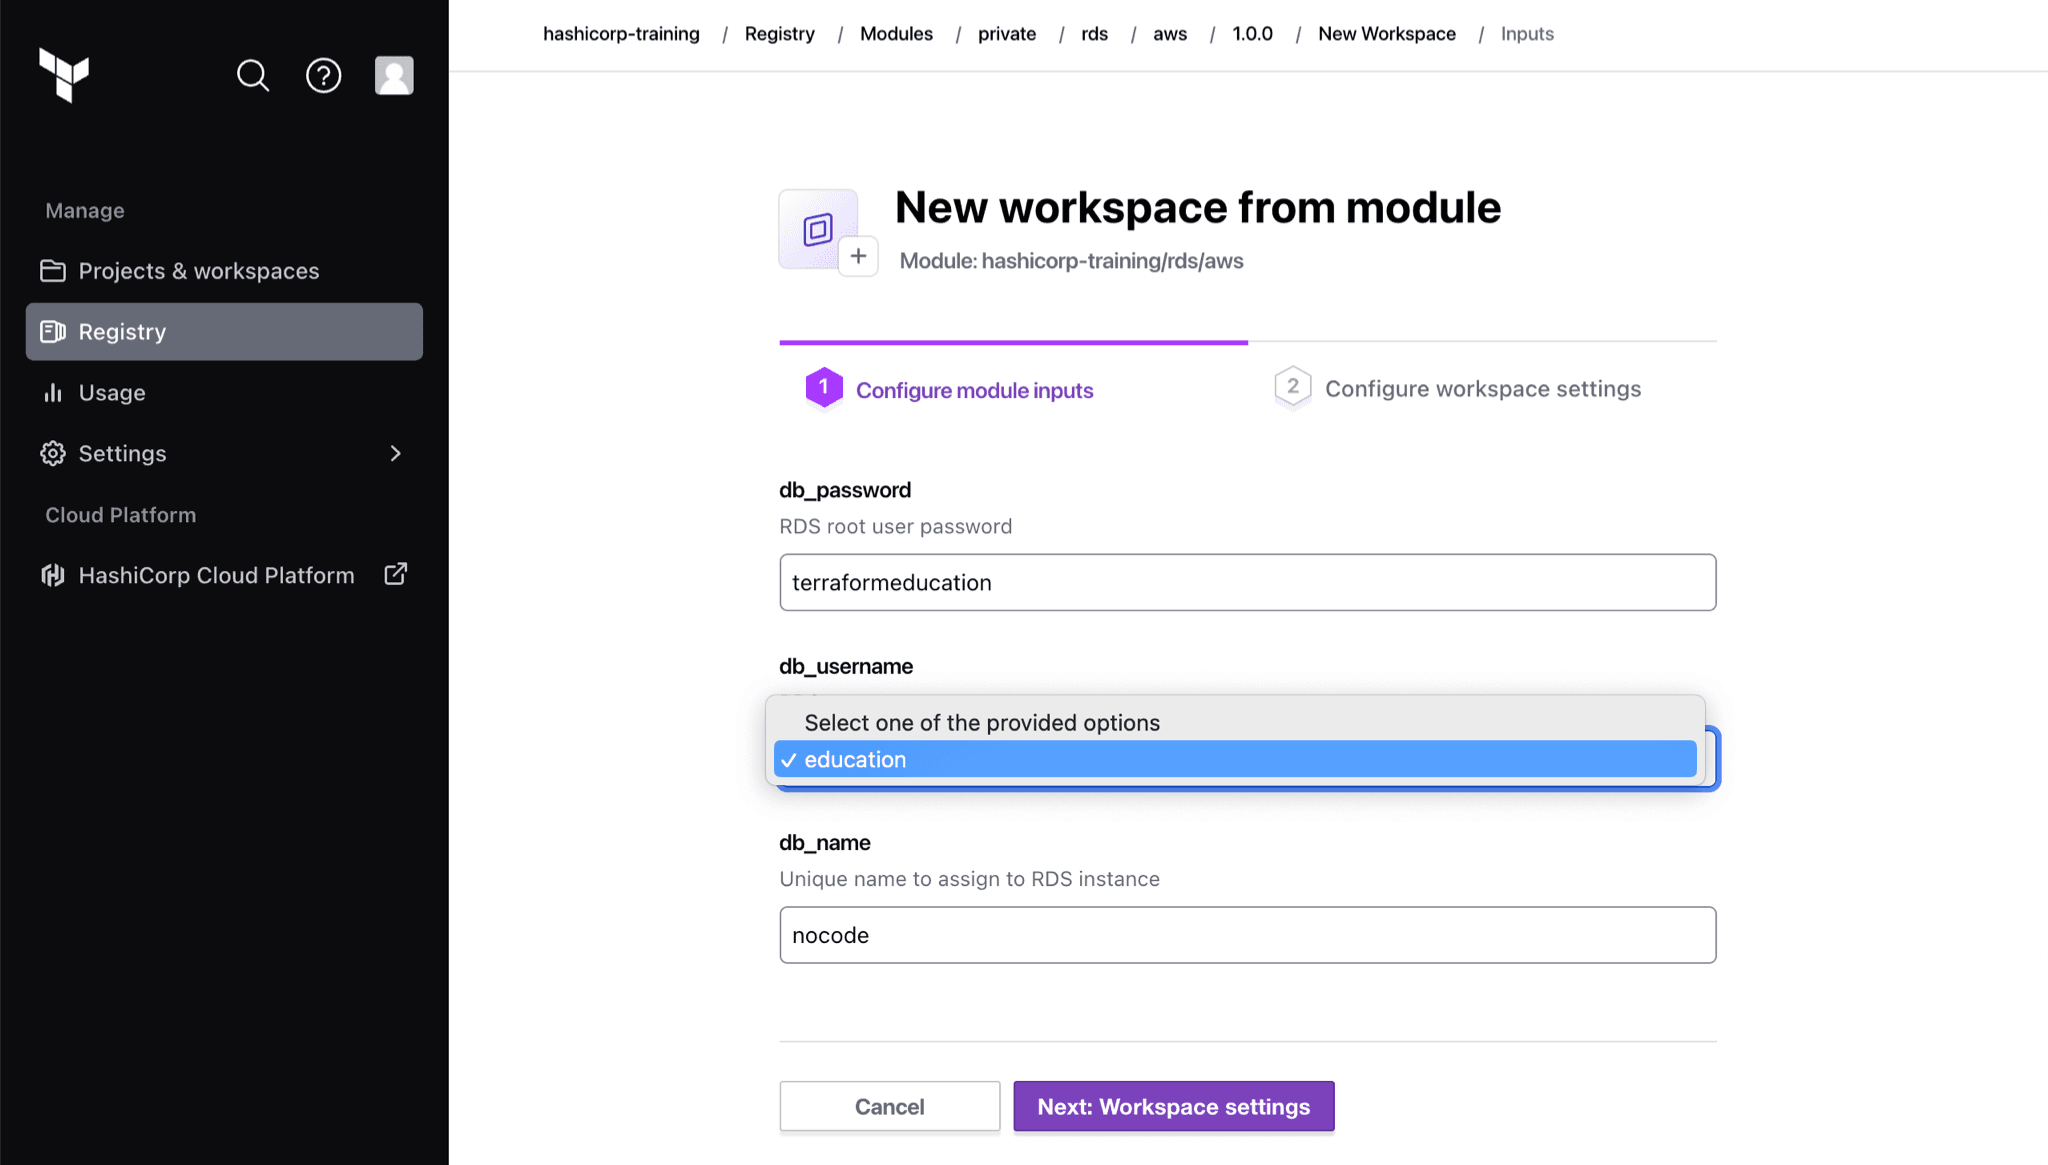Click the db_username label
This screenshot has height=1165, width=2048.
pos(846,666)
